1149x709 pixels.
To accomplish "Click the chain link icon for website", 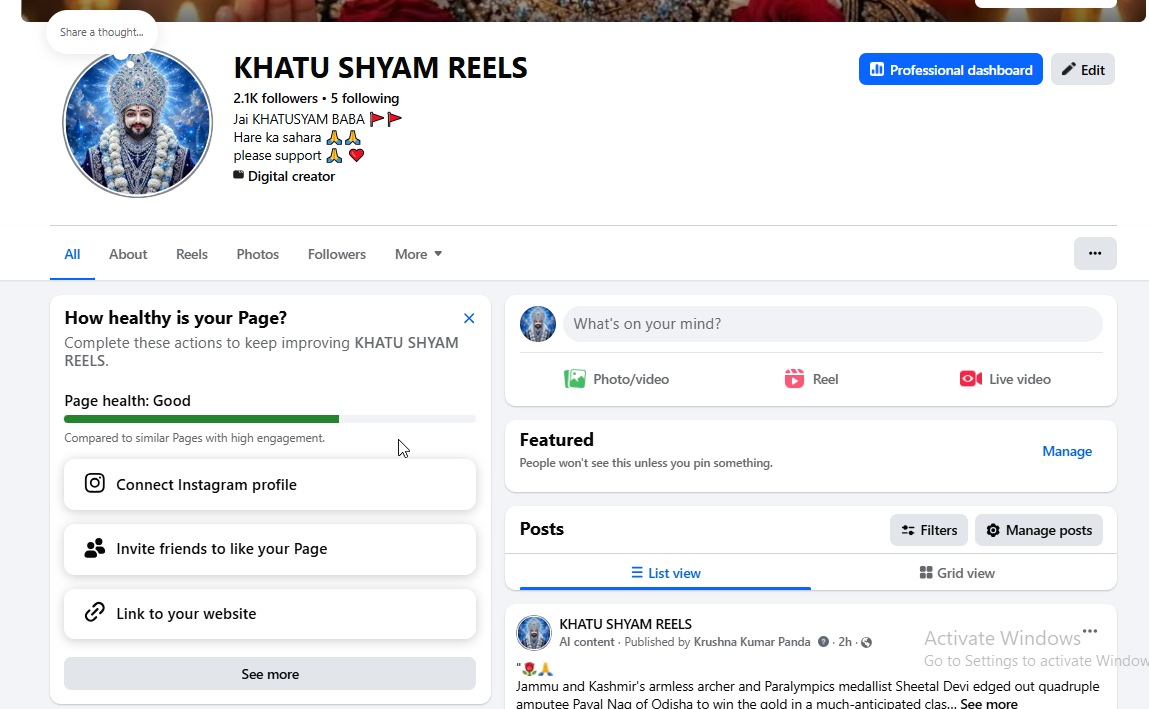I will (95, 612).
